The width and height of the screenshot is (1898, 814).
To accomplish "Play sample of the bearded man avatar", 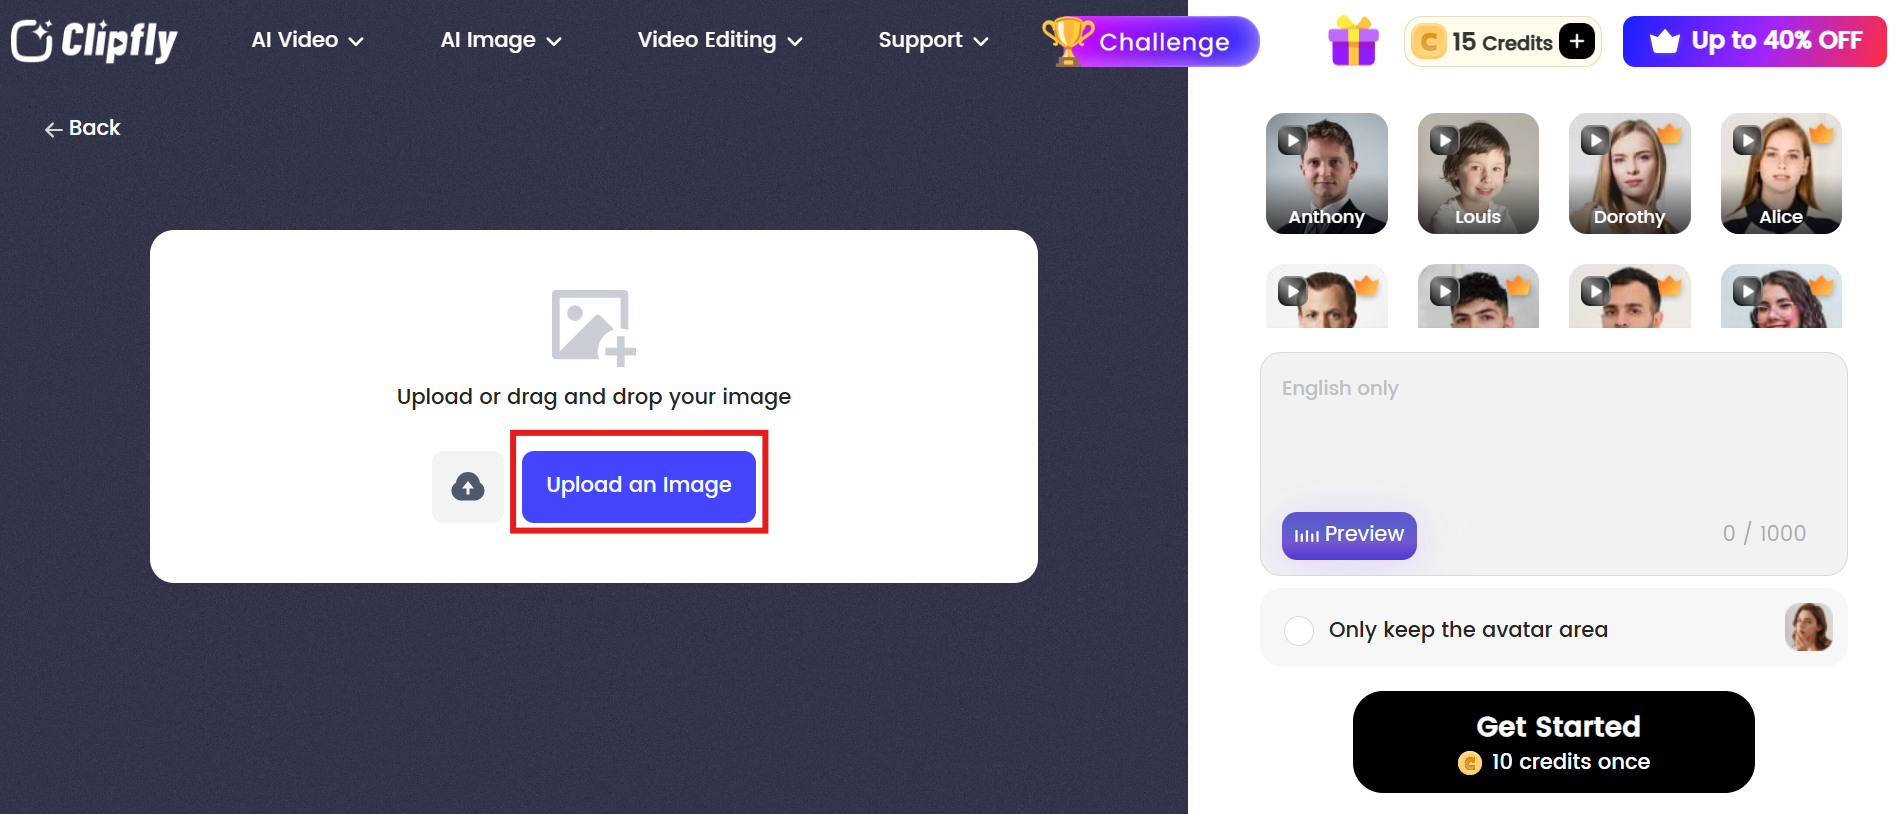I will (x=1595, y=291).
